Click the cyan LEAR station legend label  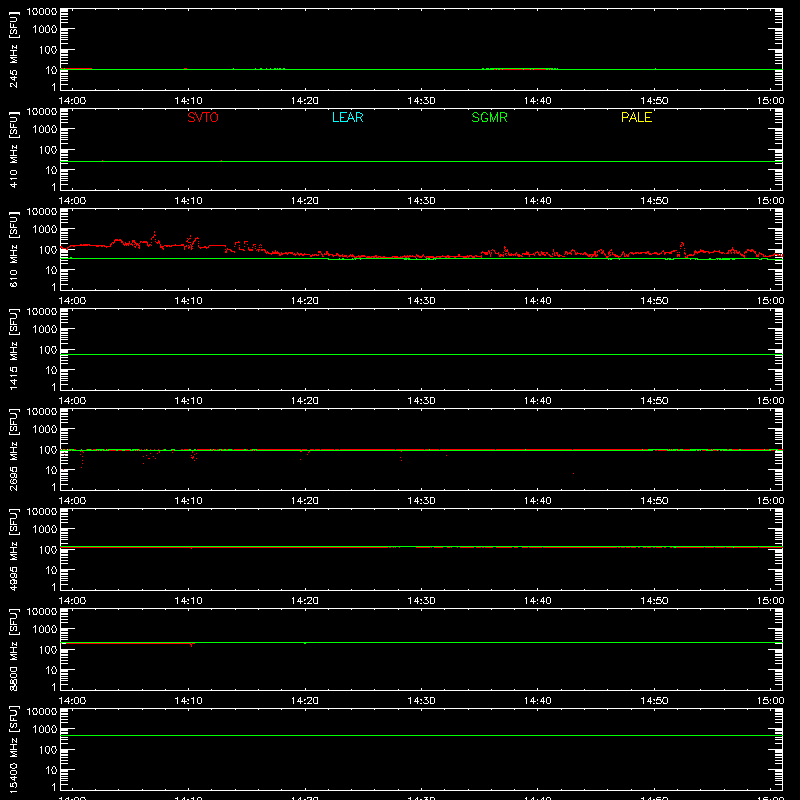[347, 117]
